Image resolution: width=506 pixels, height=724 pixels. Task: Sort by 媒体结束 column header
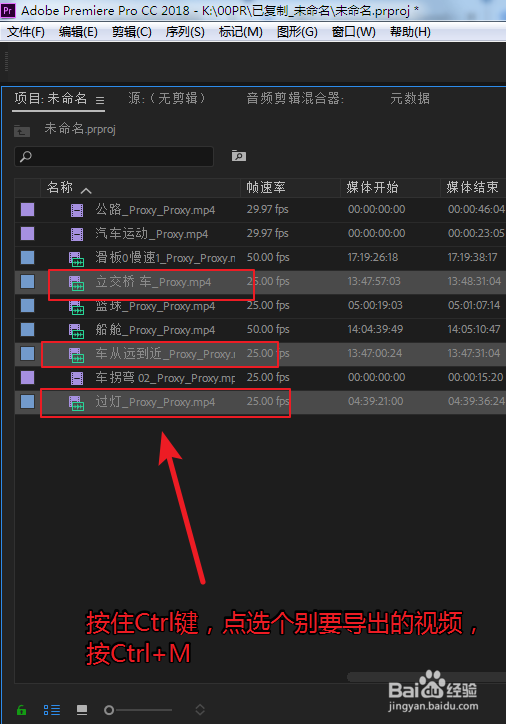point(473,187)
